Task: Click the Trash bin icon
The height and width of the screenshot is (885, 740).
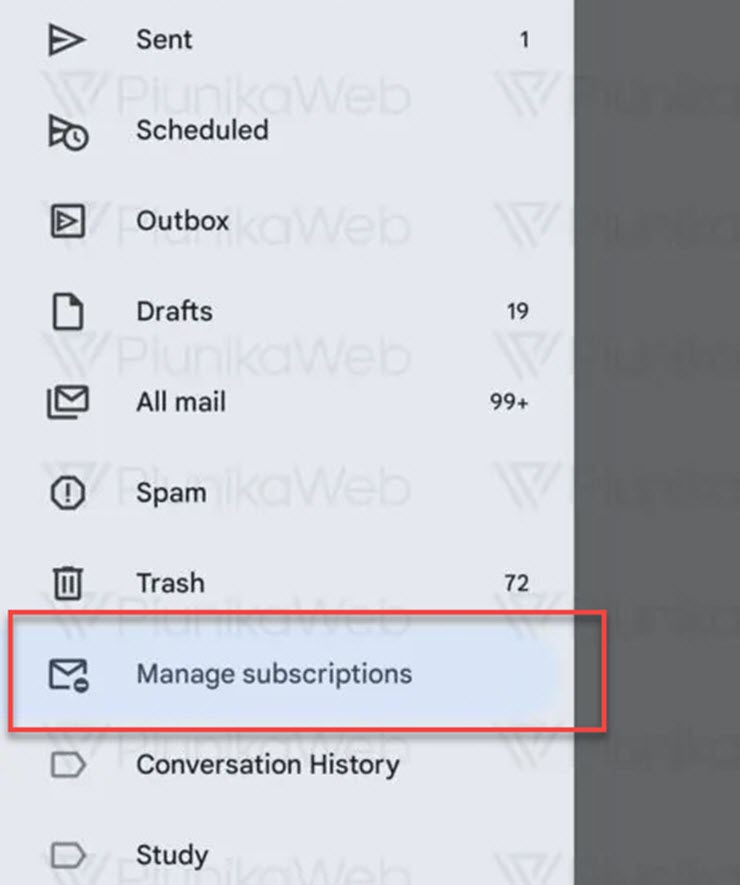Action: click(x=68, y=583)
